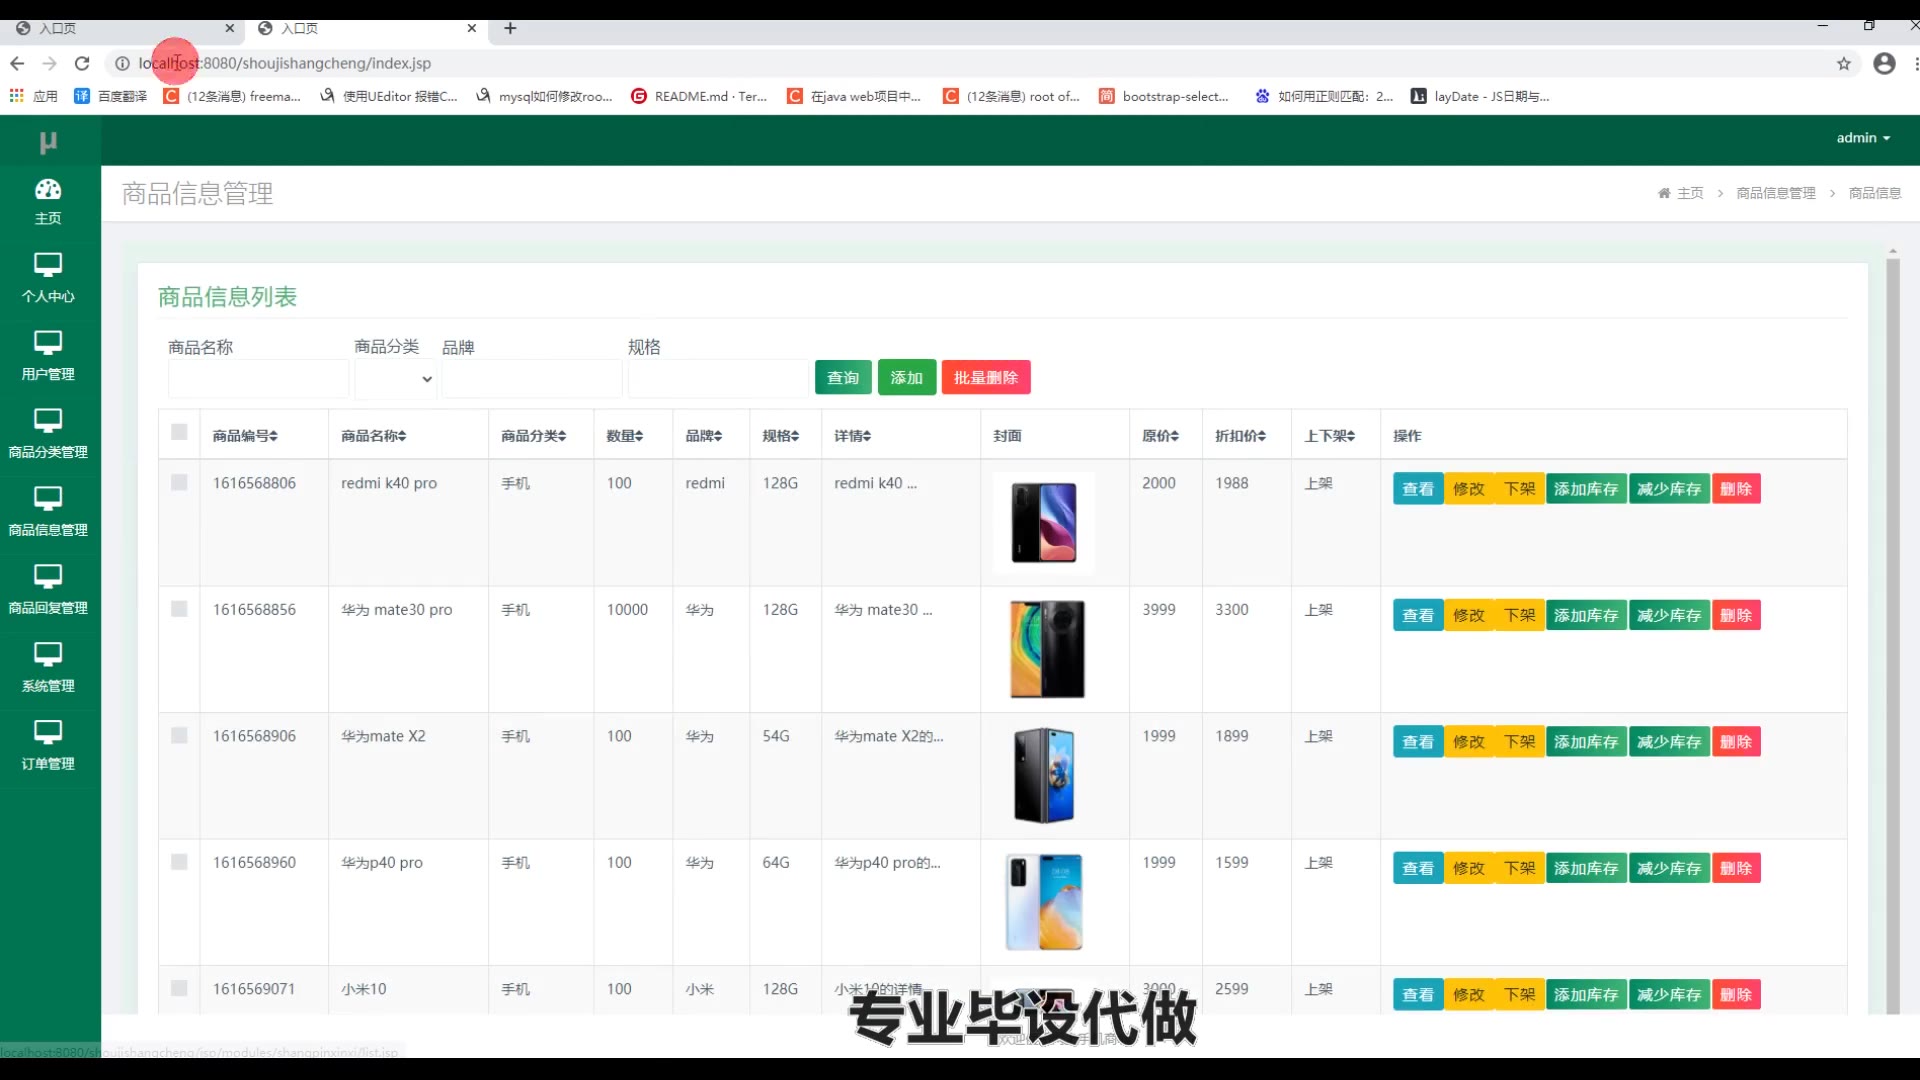Viewport: 1920px width, 1080px height.
Task: Check the box for redmi k40 pro row
Action: click(x=179, y=483)
